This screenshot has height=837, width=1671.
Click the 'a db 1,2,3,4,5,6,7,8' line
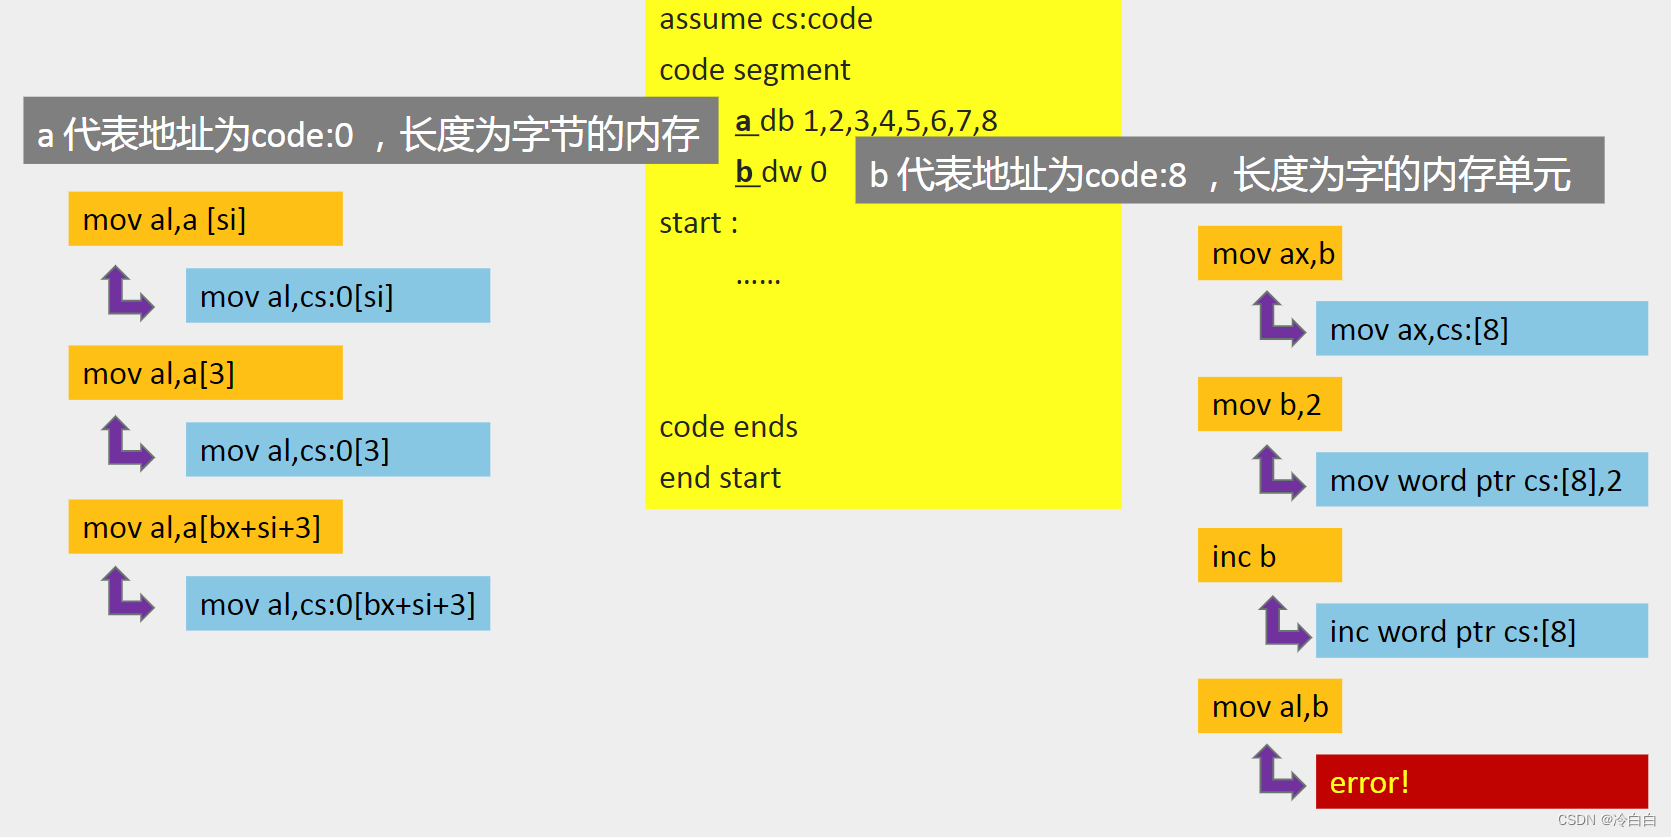point(866,121)
